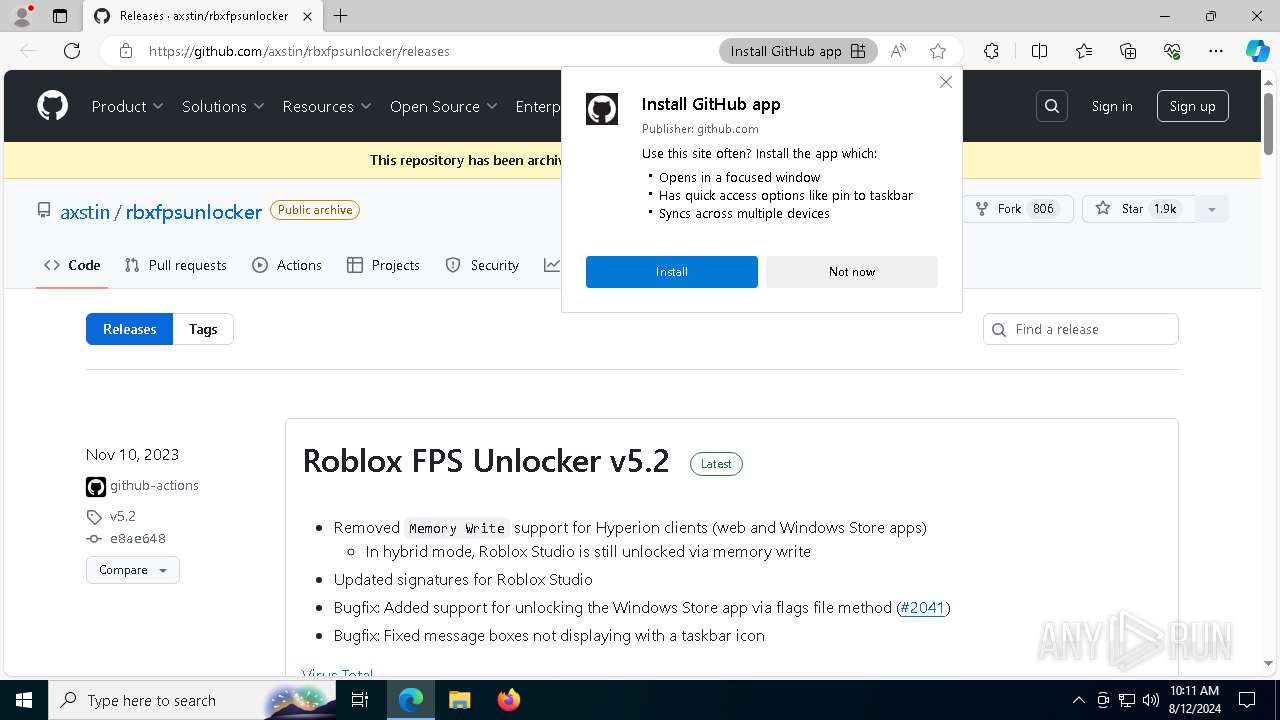Screen dimensions: 1280x720
Task: Select the Tags toggle button
Action: point(203,329)
